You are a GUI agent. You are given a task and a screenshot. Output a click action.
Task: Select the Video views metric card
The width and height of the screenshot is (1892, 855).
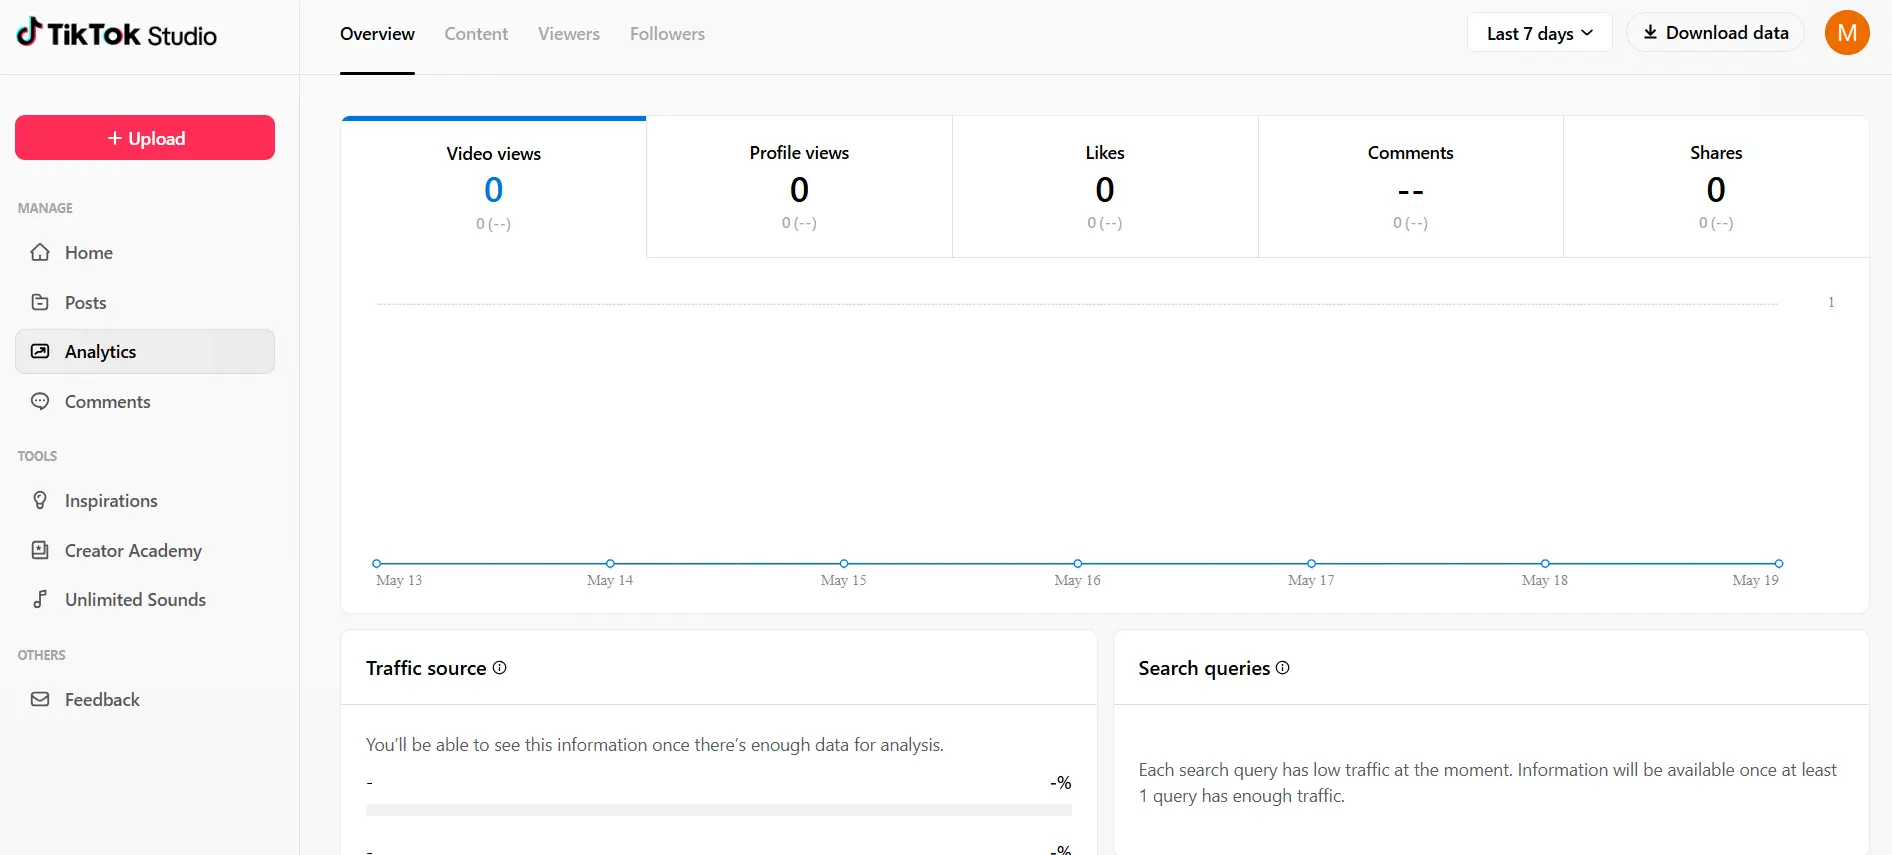coord(494,187)
